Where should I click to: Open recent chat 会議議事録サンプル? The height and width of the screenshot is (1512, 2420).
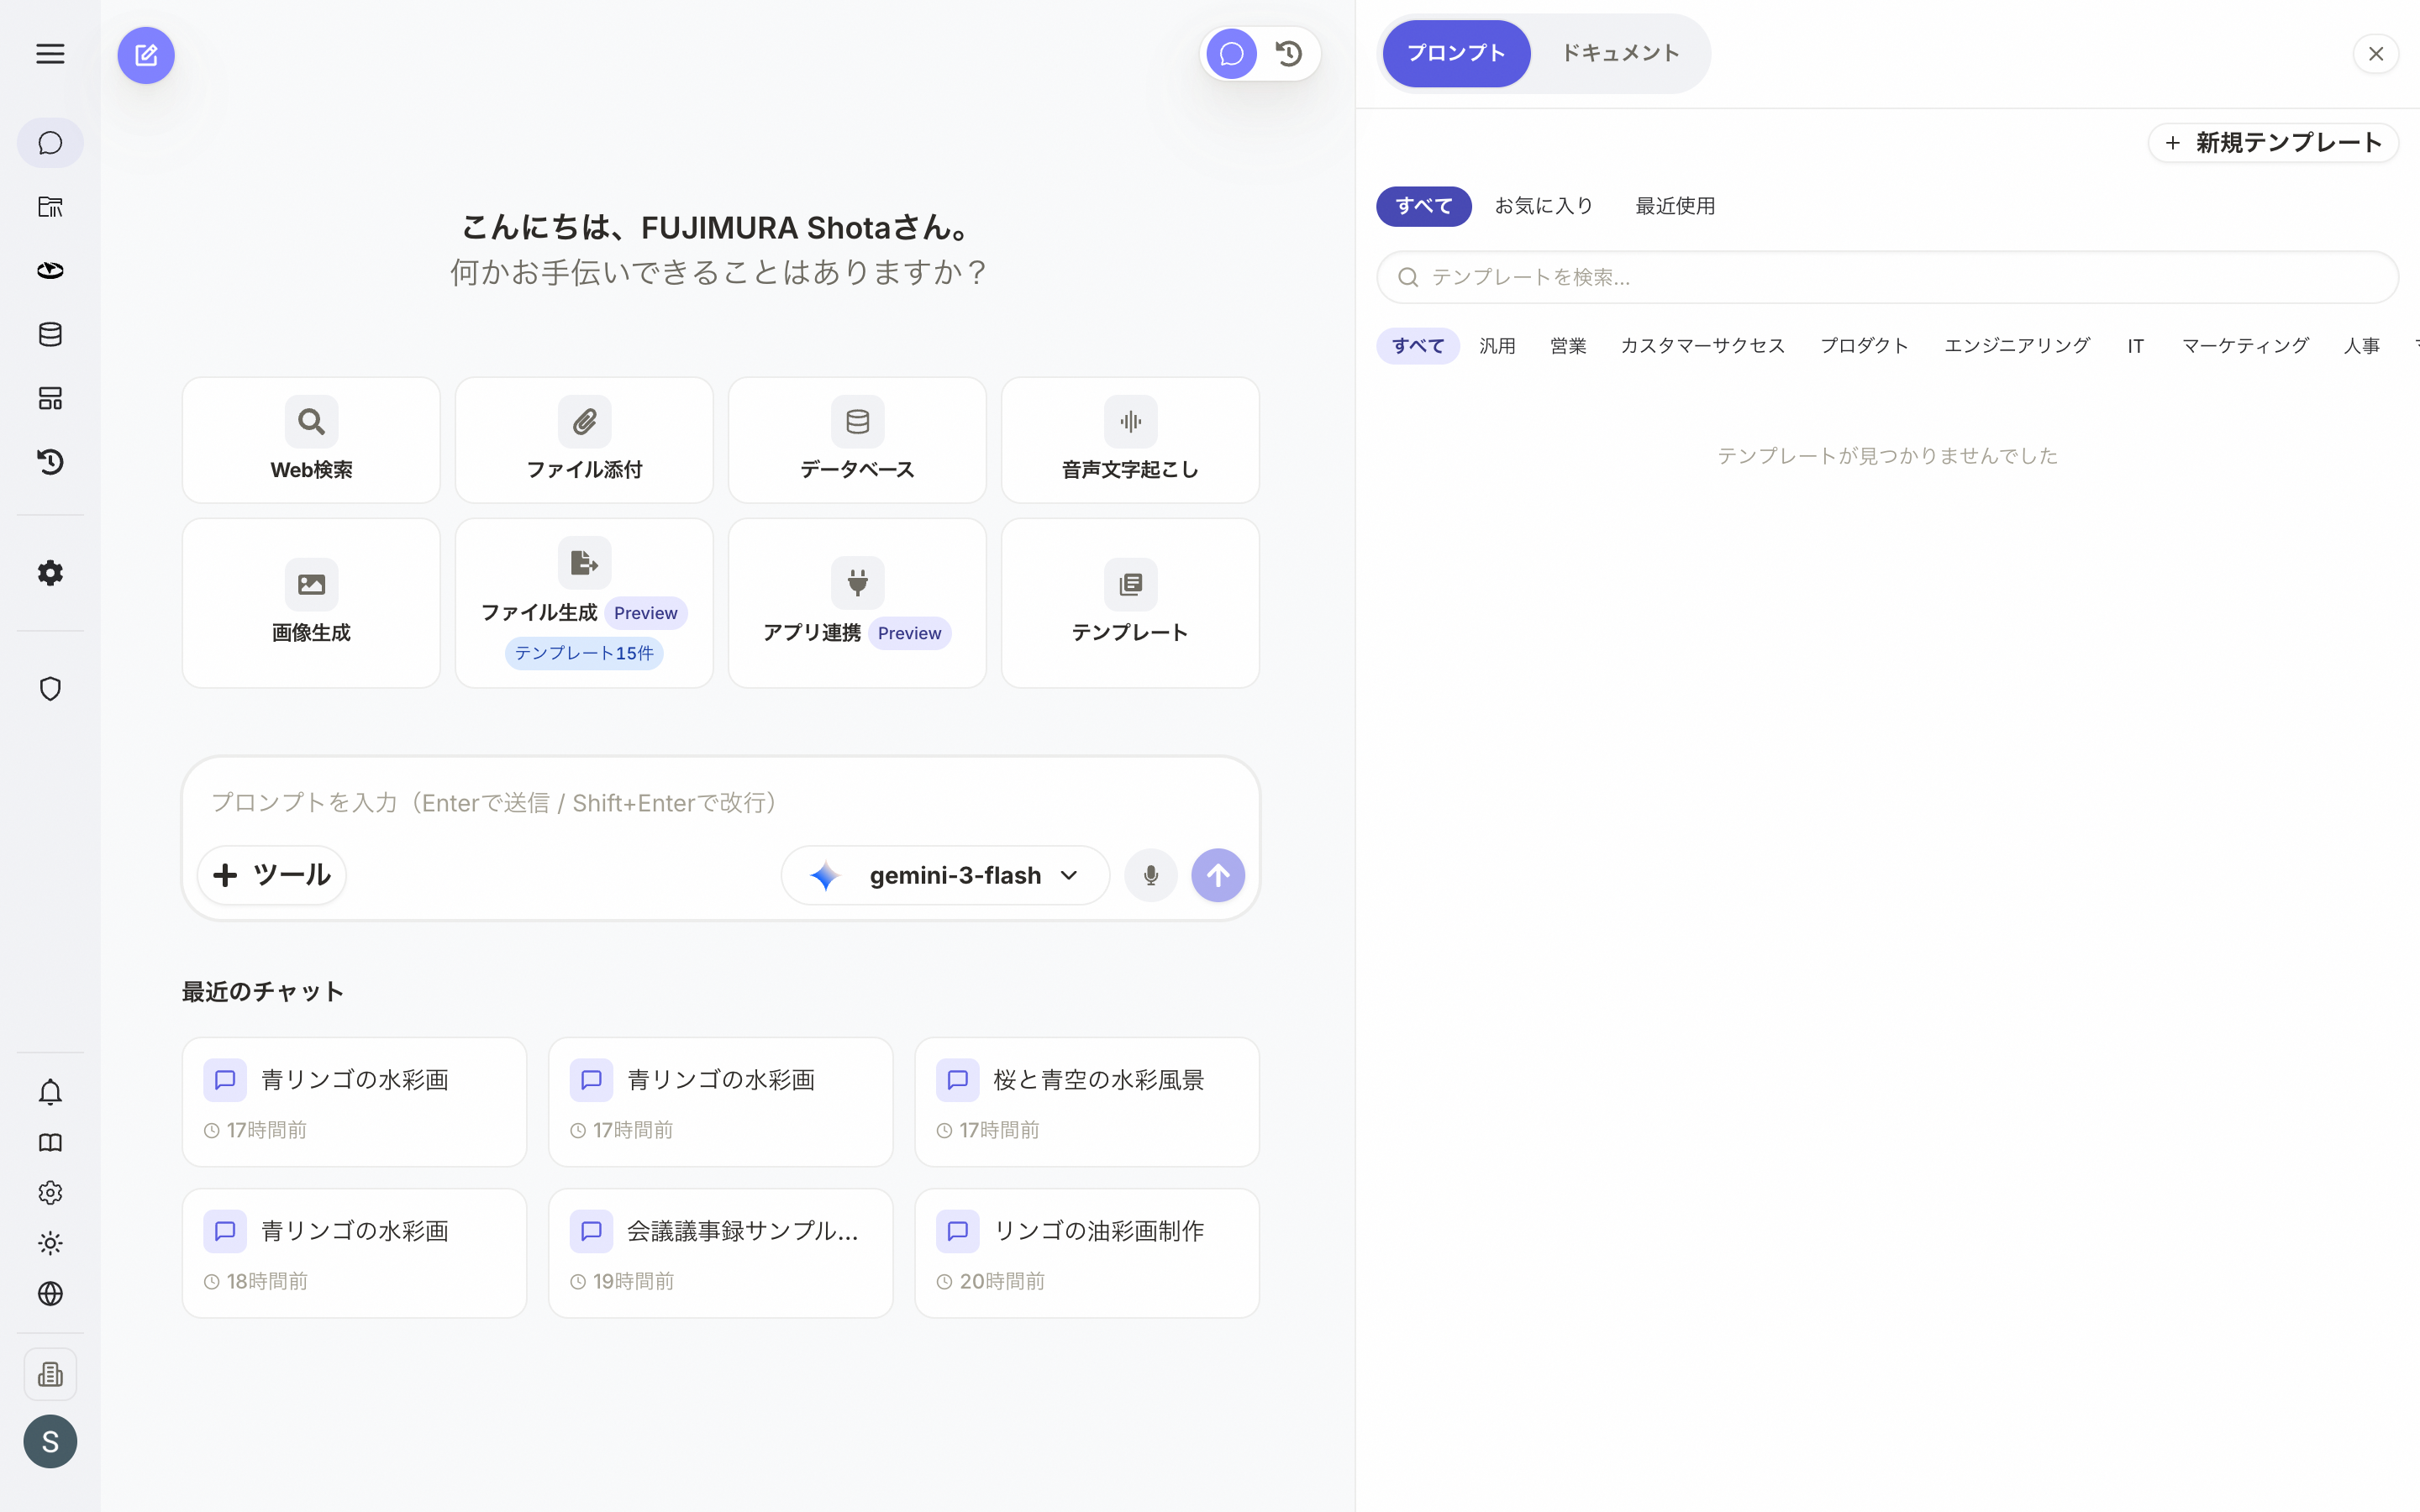(x=720, y=1253)
